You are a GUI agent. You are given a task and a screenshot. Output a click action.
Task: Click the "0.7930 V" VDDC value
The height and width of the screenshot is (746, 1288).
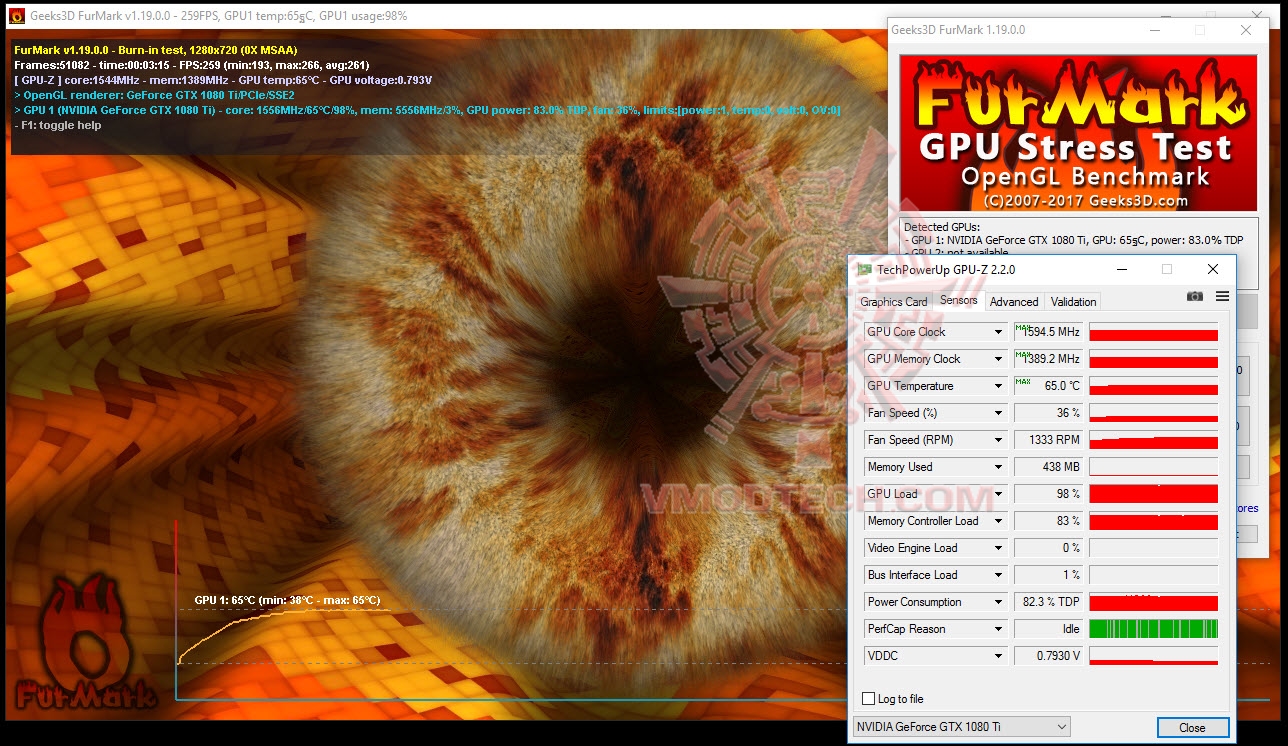(1048, 656)
